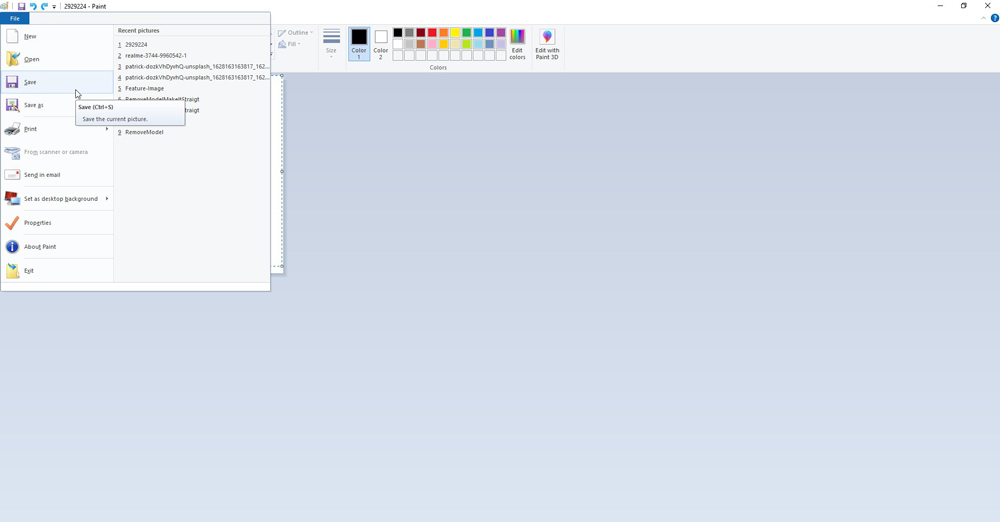The image size is (1000, 522).
Task: Pick the dark red palette swatch
Action: pyautogui.click(x=421, y=33)
